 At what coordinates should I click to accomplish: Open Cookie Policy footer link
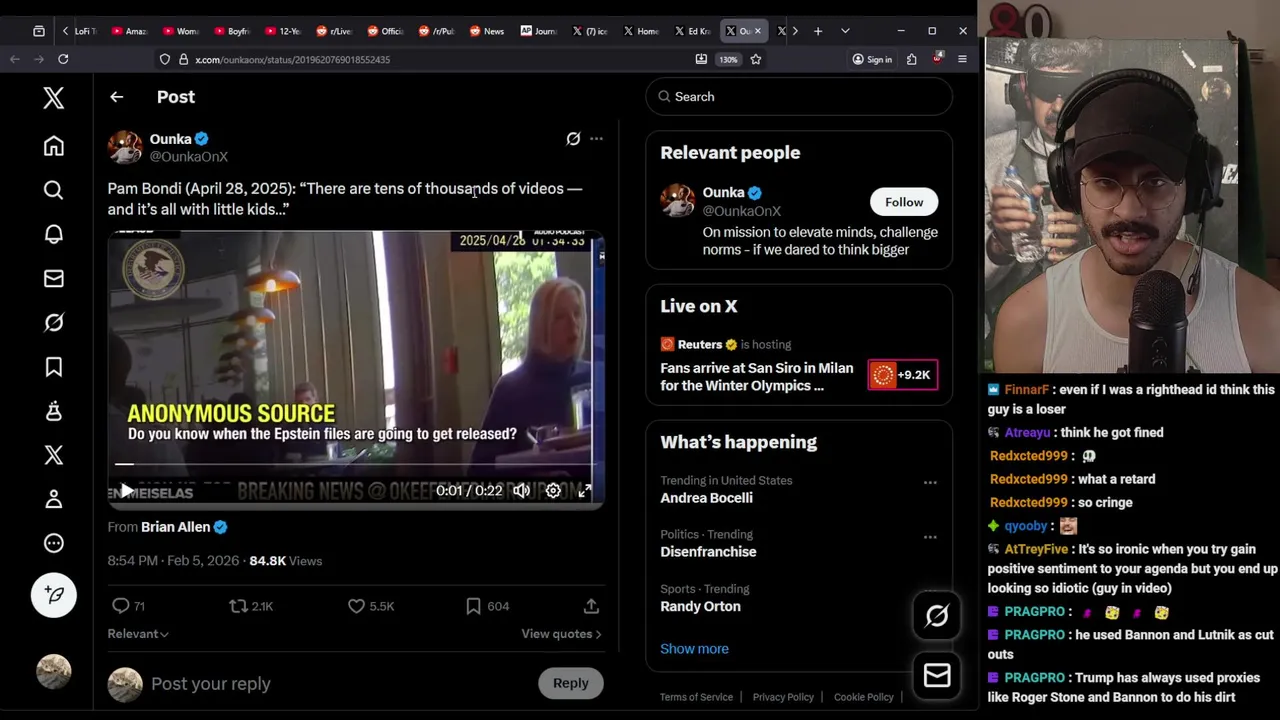pyautogui.click(x=863, y=697)
